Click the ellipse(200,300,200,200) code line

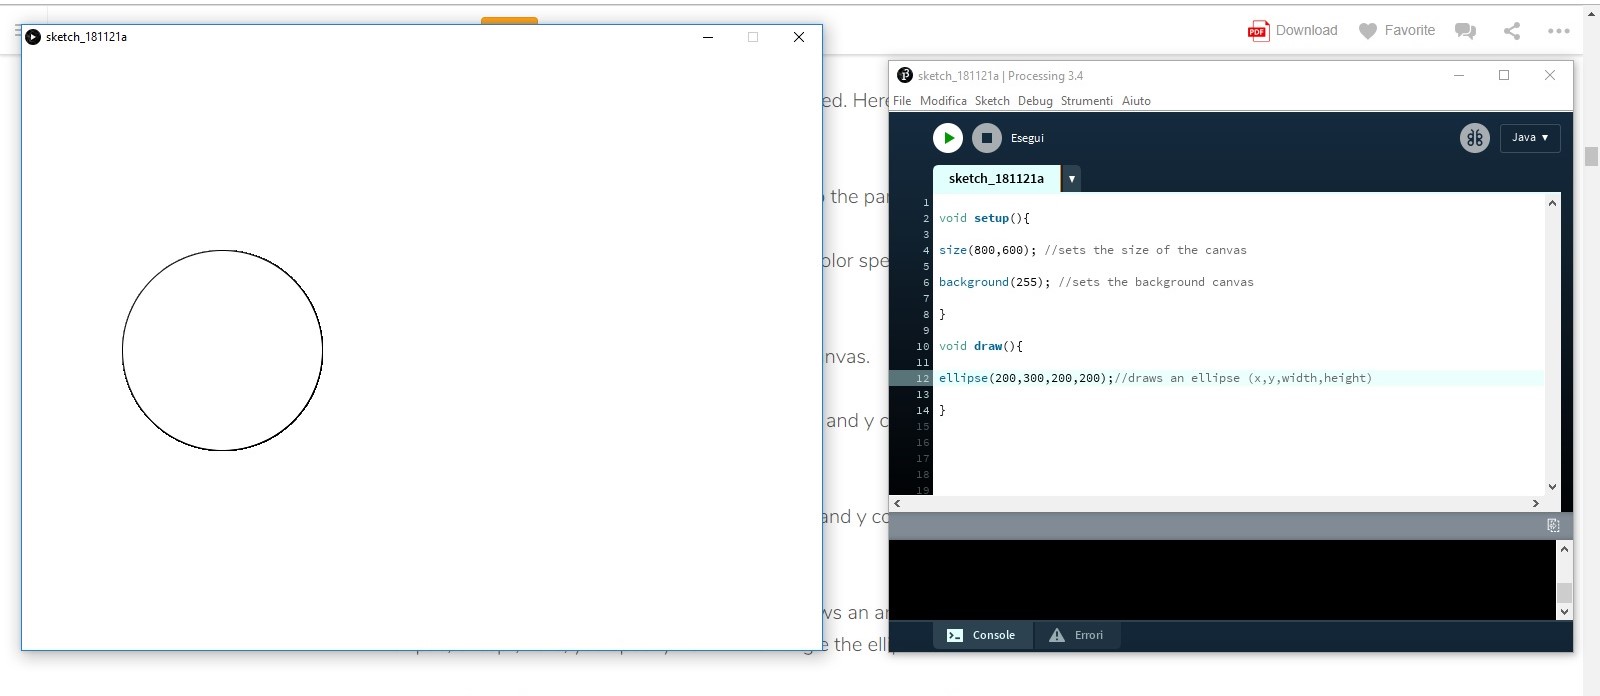(x=1155, y=378)
